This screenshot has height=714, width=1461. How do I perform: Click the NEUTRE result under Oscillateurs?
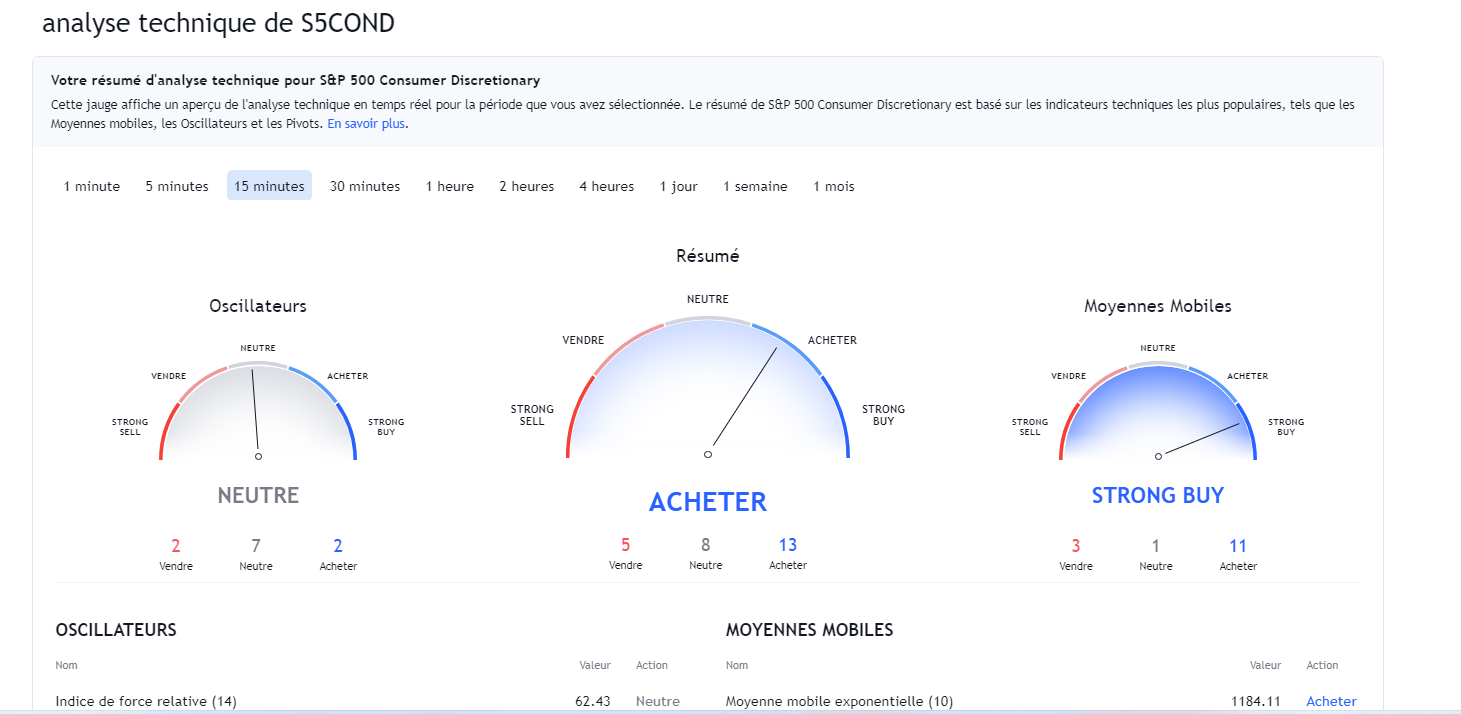pyautogui.click(x=258, y=495)
